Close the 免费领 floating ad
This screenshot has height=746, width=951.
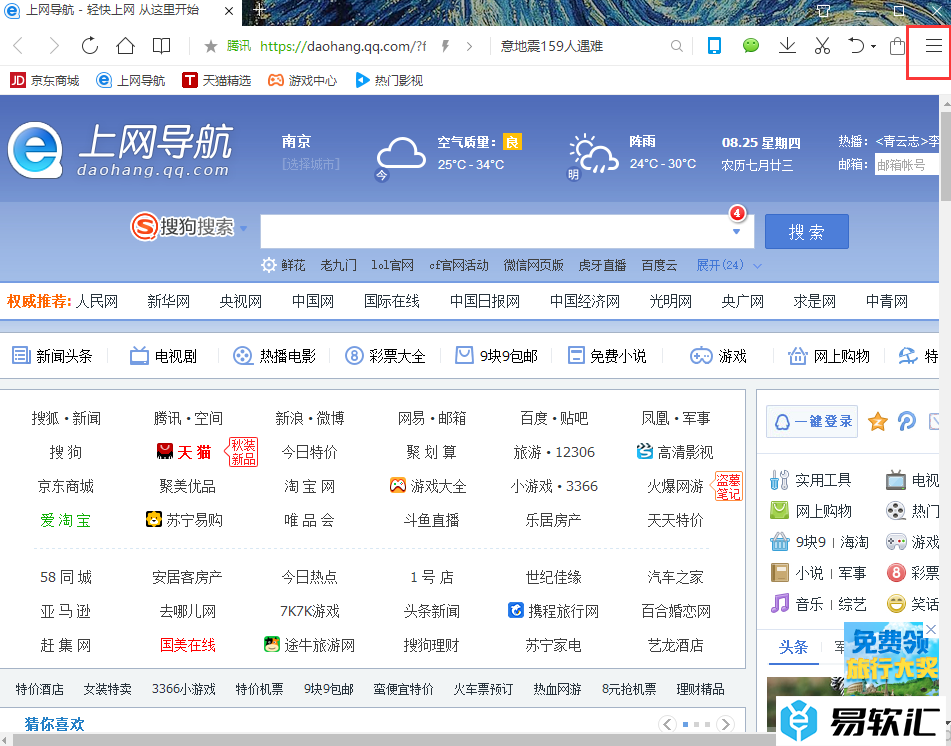pos(931,630)
